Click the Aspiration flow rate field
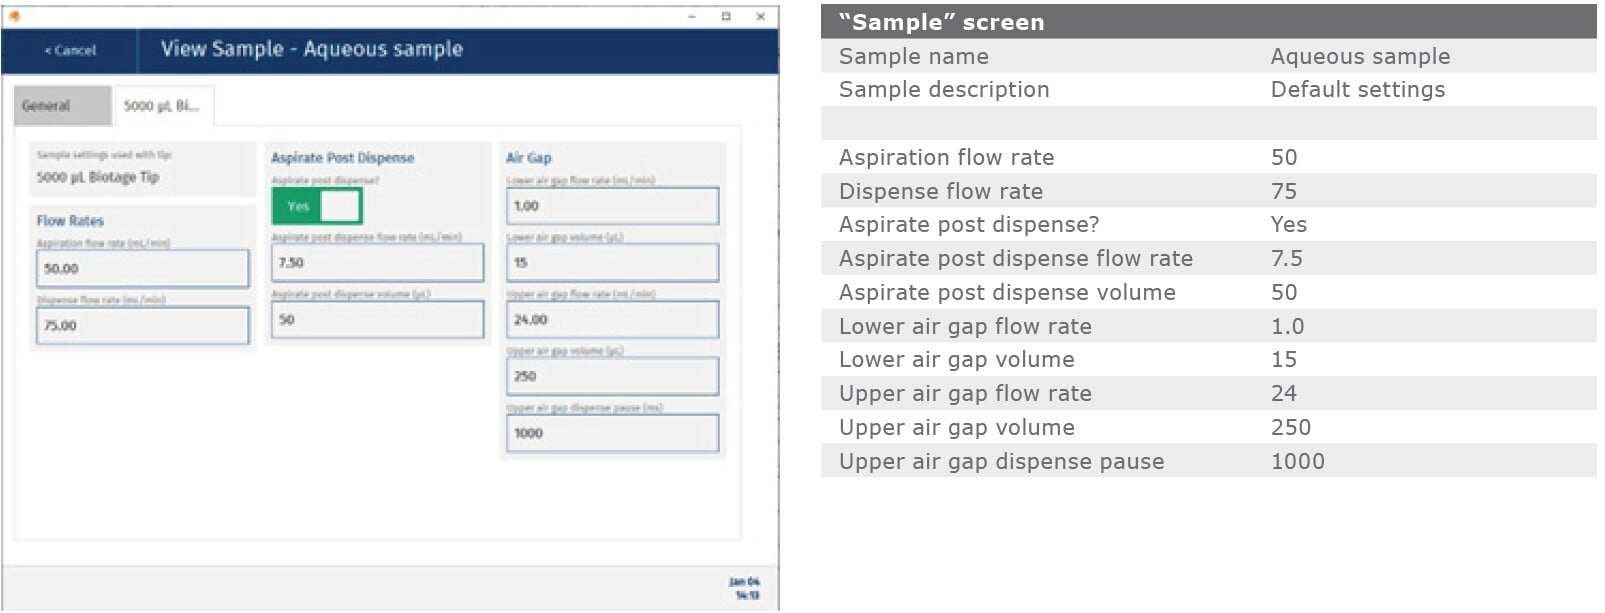The width and height of the screenshot is (1605, 613). tap(142, 269)
